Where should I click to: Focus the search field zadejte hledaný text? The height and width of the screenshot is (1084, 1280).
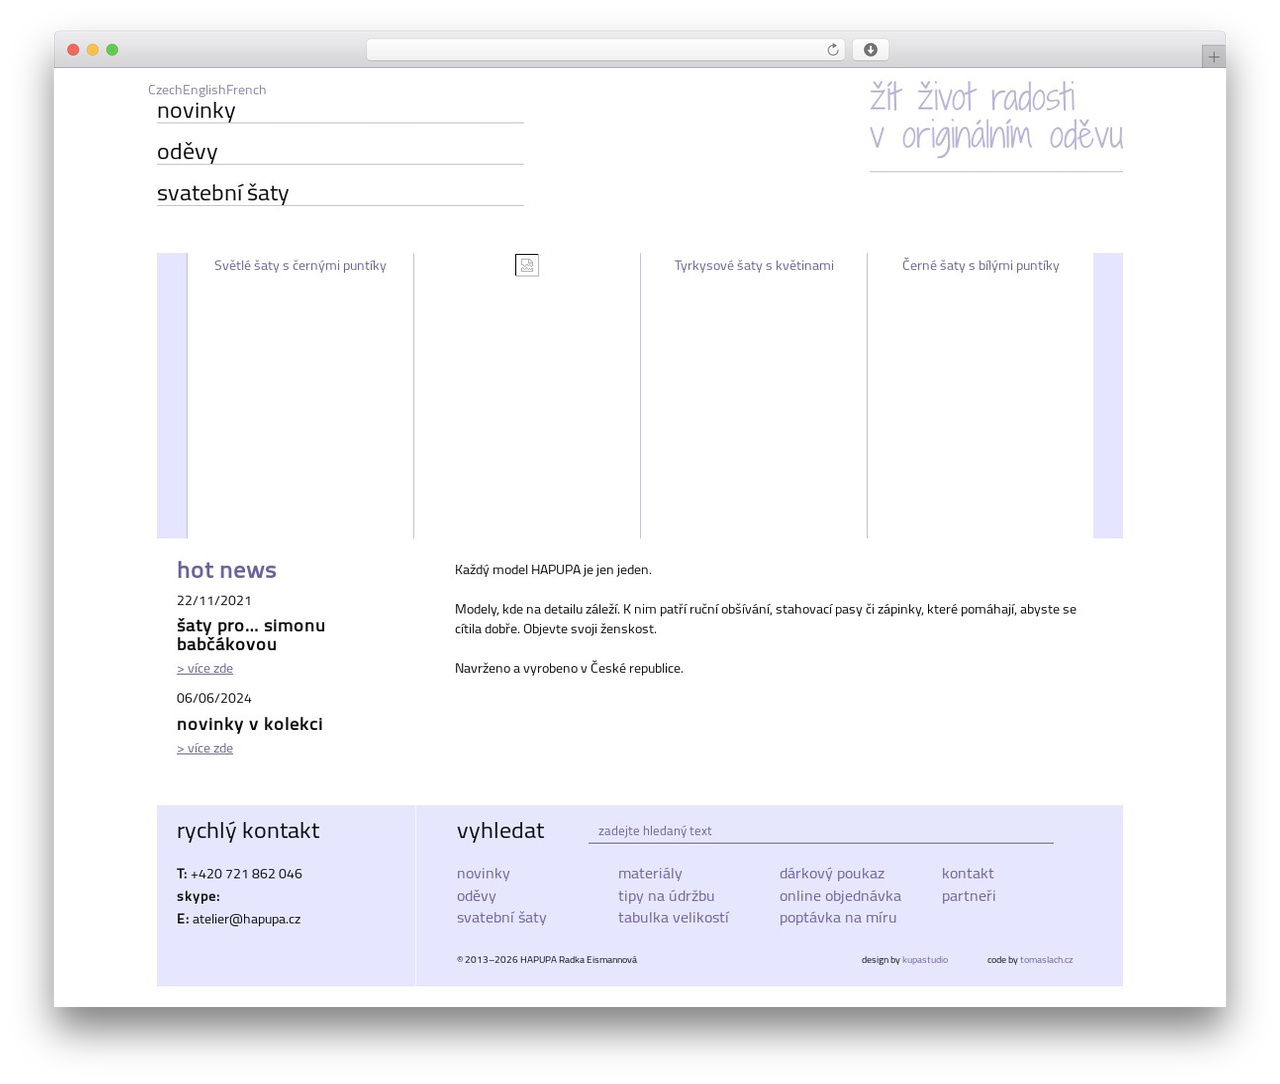pyautogui.click(x=821, y=830)
